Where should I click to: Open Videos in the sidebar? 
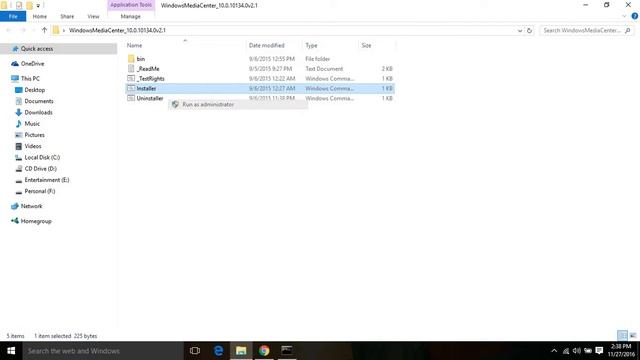tap(33, 146)
